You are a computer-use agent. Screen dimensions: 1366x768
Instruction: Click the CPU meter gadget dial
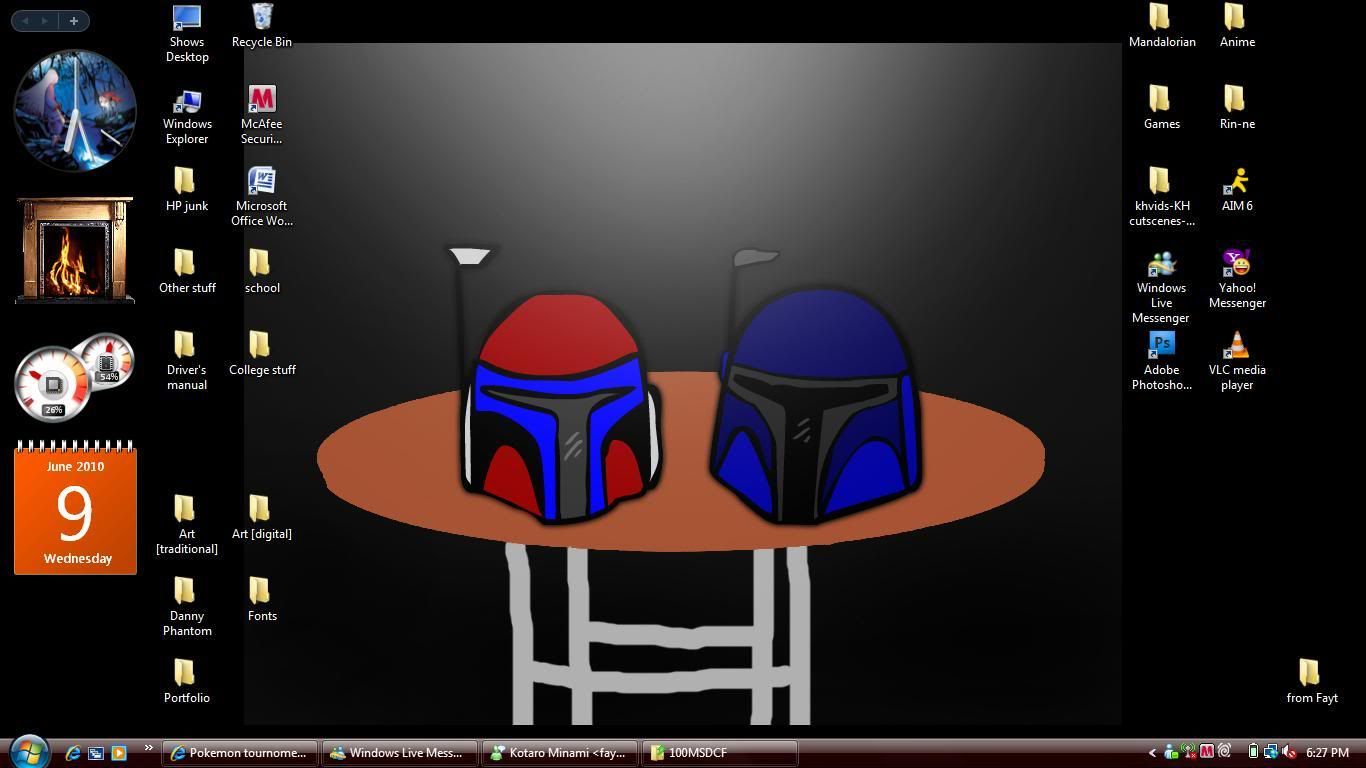coord(53,384)
